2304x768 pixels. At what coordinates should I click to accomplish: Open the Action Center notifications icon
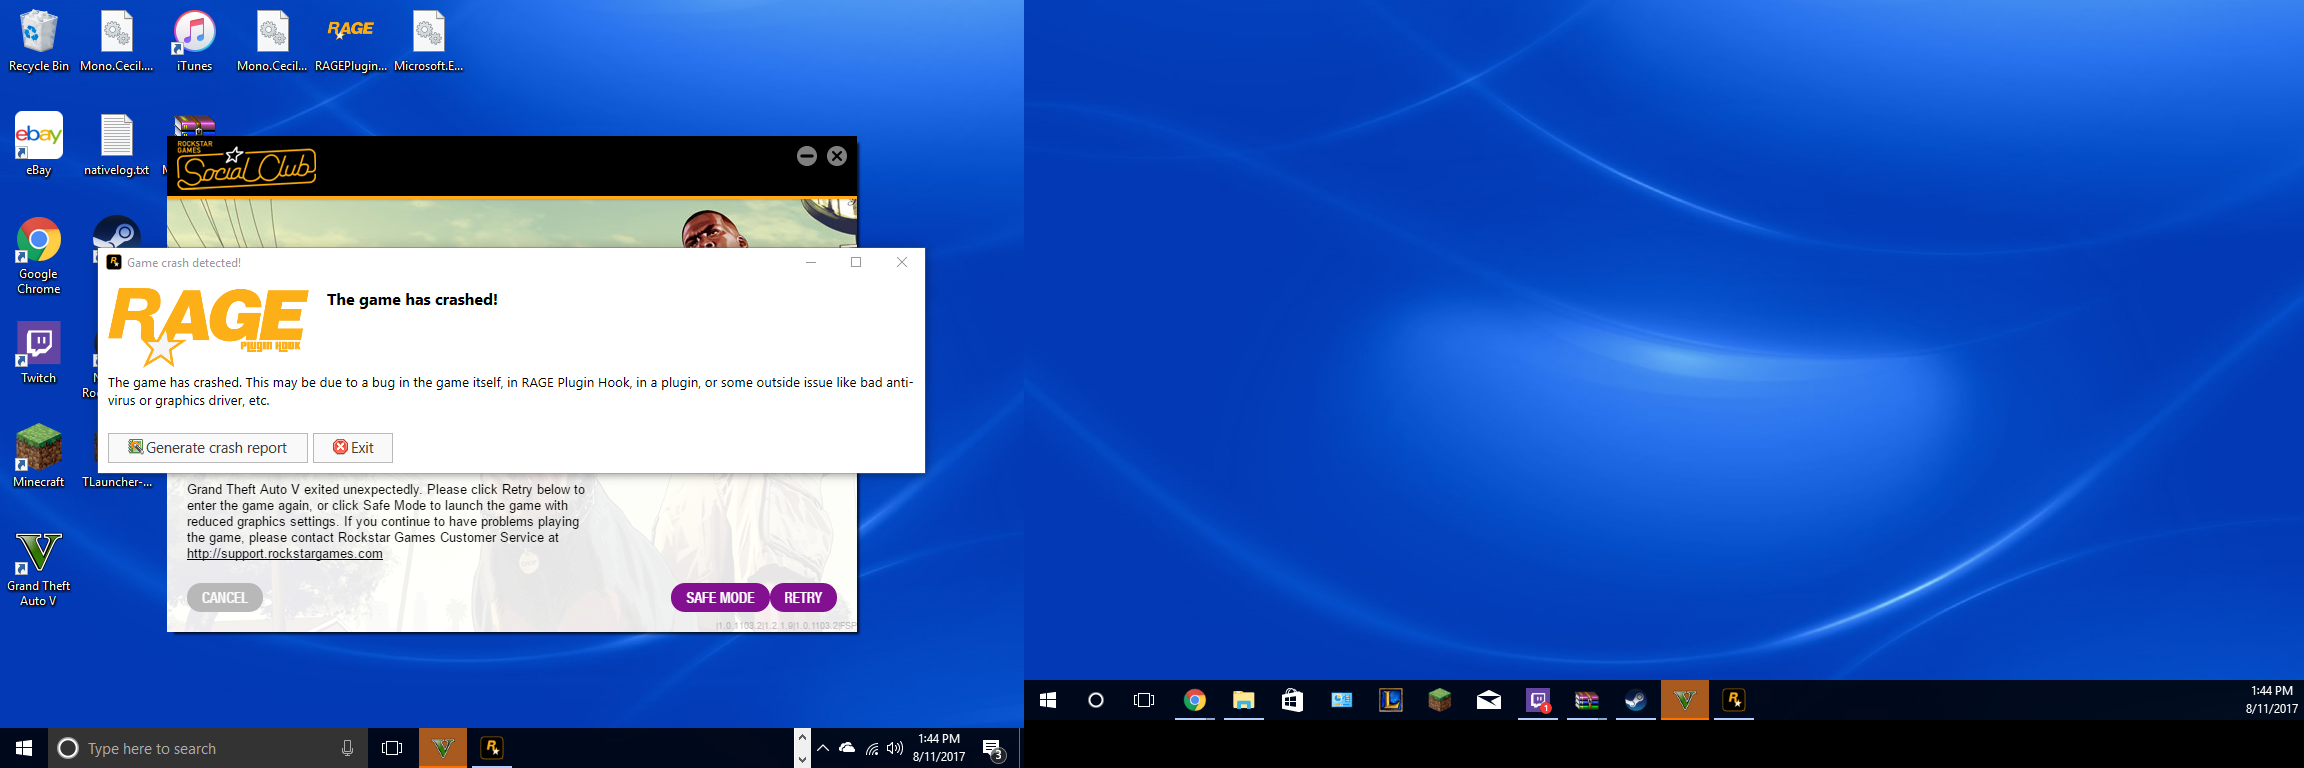(993, 748)
